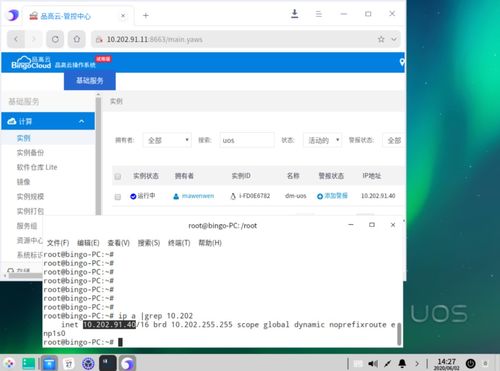Open the owner filter dropdown
Image resolution: width=500 pixels, height=371 pixels.
tap(168, 140)
